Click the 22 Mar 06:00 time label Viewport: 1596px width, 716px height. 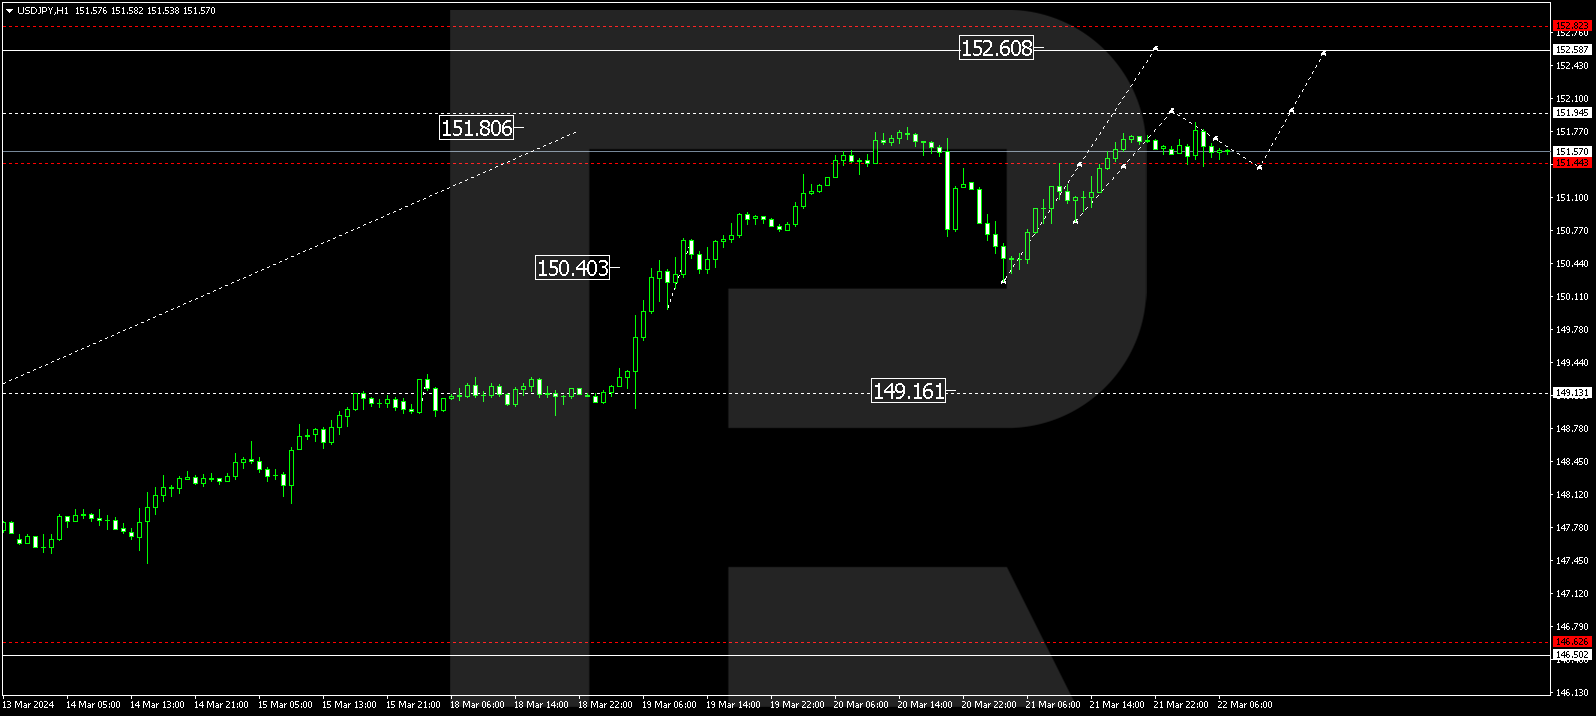[1245, 705]
